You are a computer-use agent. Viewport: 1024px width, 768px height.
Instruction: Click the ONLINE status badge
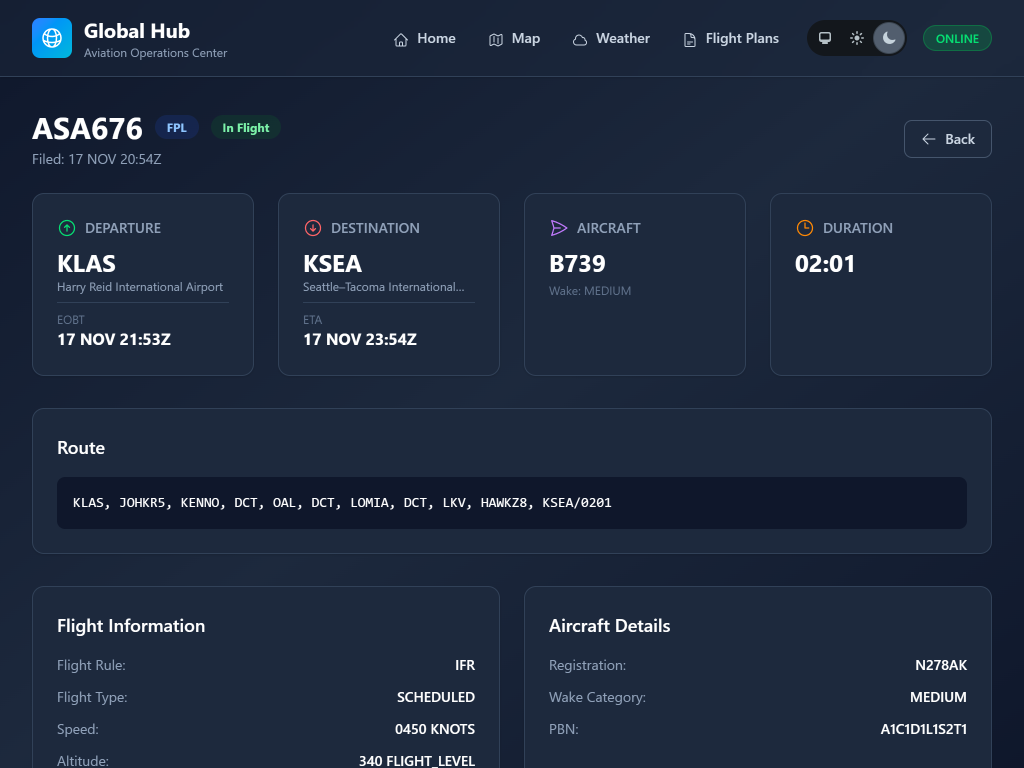[957, 38]
